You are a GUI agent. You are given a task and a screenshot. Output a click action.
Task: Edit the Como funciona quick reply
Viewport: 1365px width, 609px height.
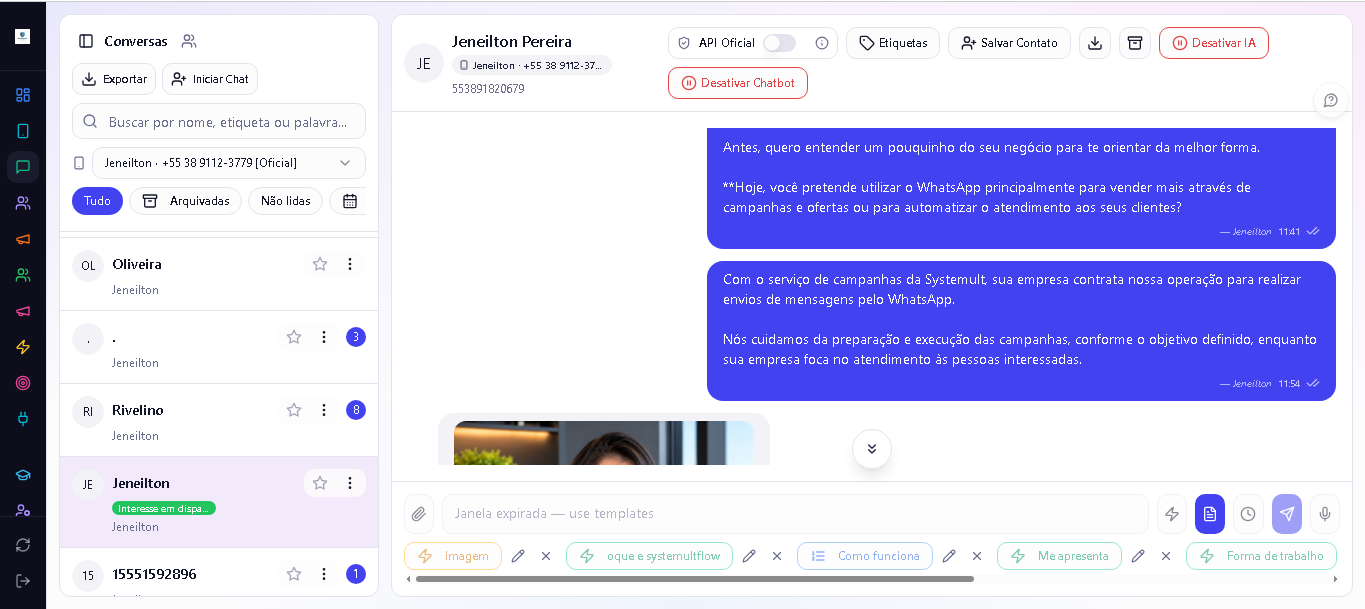949,556
